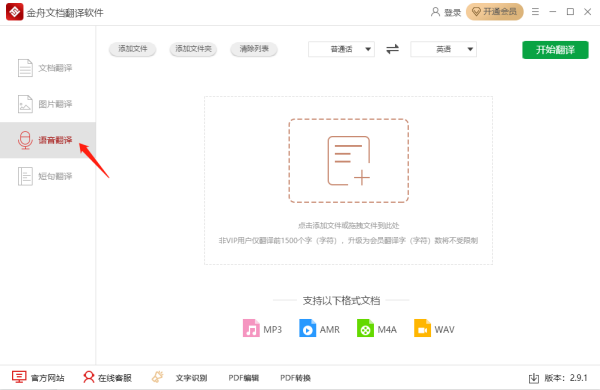Click the 版本: 2.9.1 version text

566,378
